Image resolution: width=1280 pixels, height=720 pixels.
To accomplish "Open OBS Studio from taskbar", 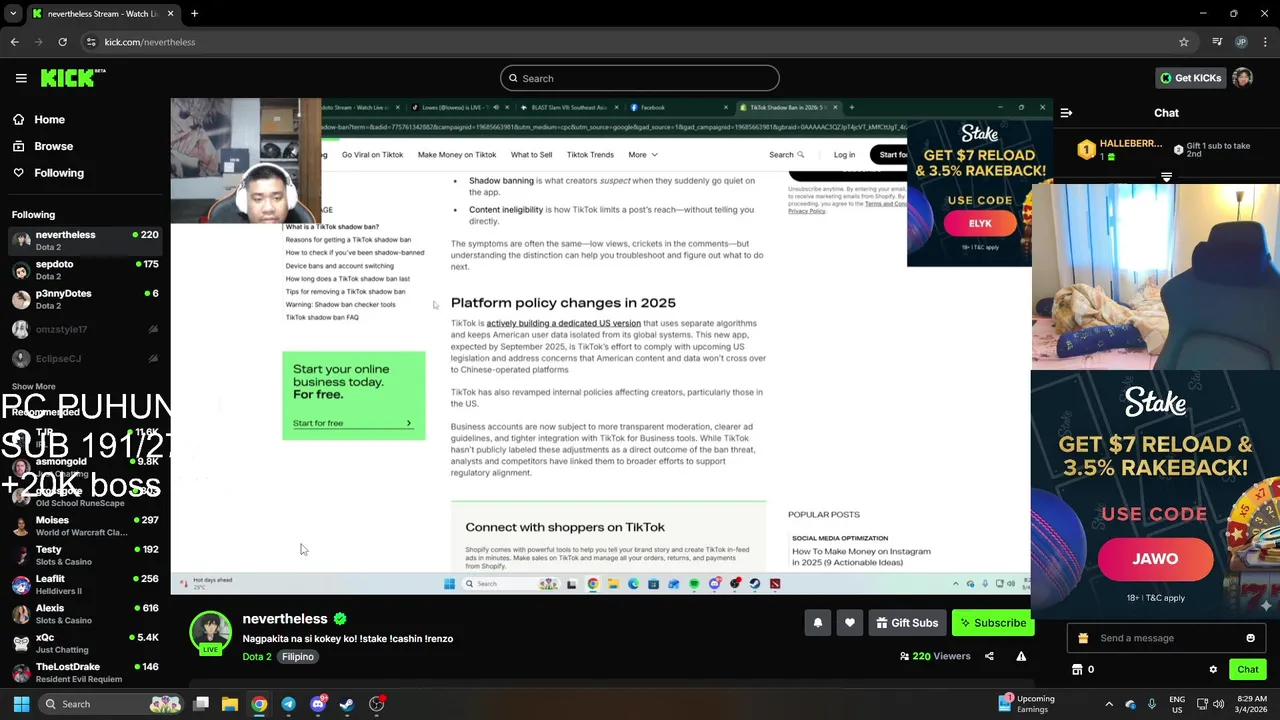I will tap(376, 704).
